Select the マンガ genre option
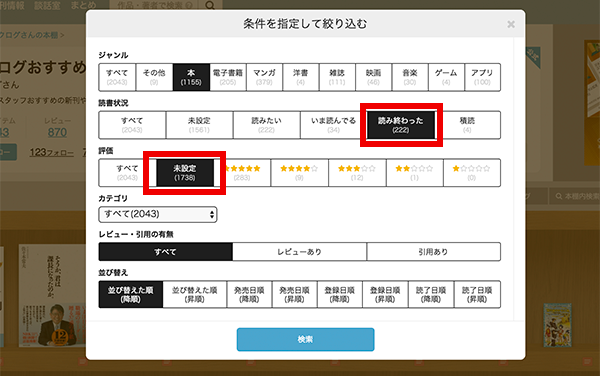This screenshot has height=376, width=600. click(264, 77)
